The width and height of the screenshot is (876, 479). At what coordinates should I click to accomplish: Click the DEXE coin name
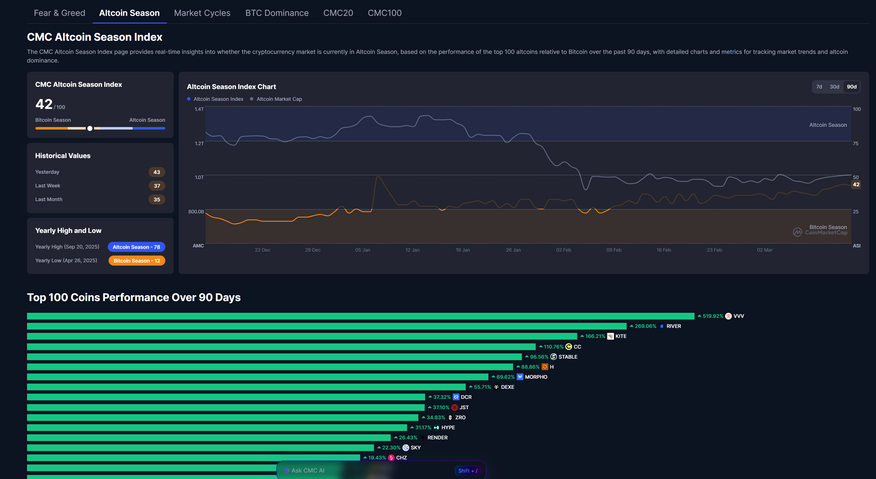(507, 387)
